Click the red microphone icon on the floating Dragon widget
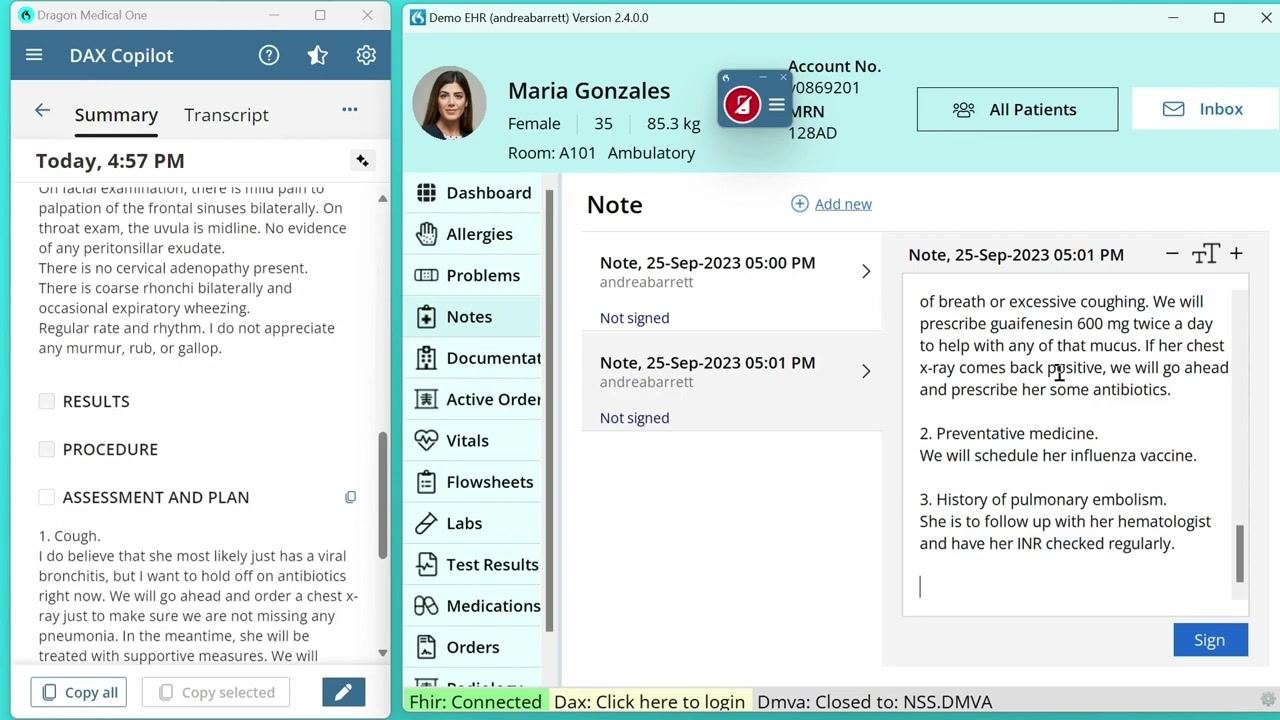The image size is (1280, 720). point(742,105)
